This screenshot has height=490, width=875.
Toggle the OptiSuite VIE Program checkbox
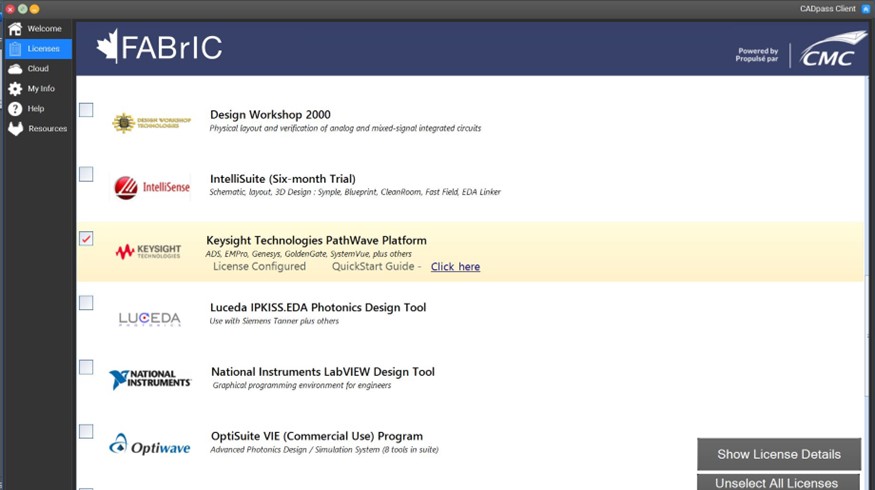(86, 431)
